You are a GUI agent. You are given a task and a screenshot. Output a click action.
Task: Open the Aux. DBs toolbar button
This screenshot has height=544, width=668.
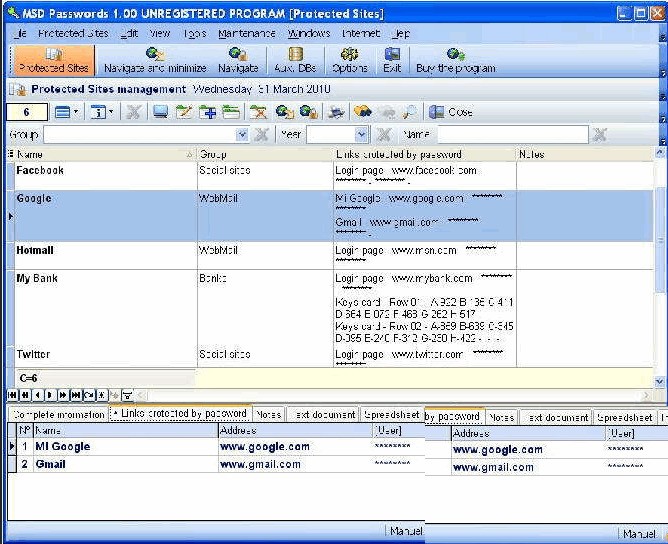[295, 60]
